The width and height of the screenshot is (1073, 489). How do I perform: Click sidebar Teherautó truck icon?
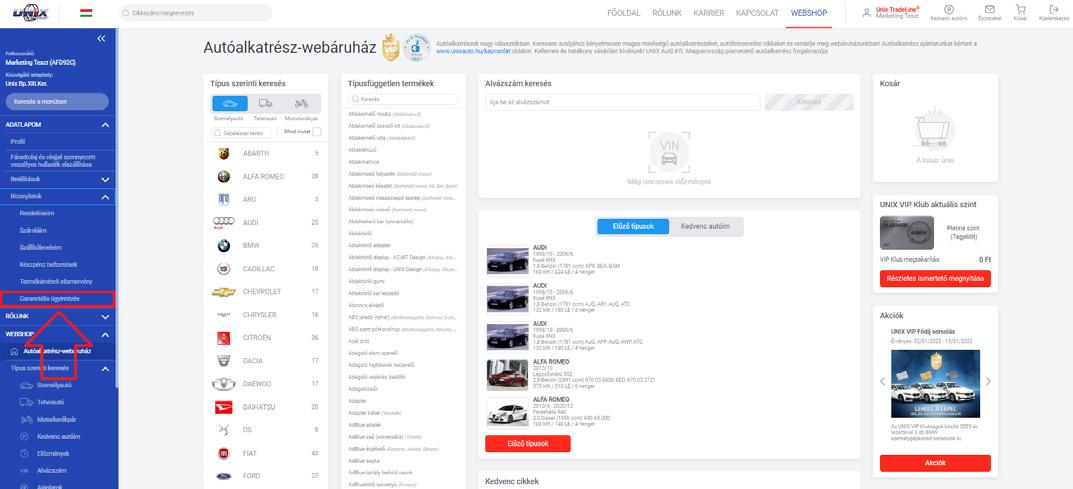tap(26, 402)
